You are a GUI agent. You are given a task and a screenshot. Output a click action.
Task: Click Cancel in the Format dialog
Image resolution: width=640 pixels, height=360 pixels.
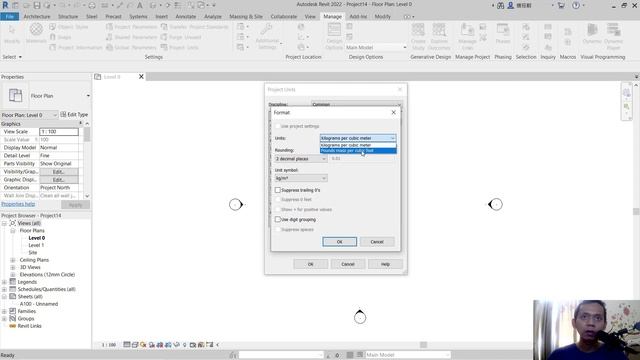pyautogui.click(x=377, y=242)
